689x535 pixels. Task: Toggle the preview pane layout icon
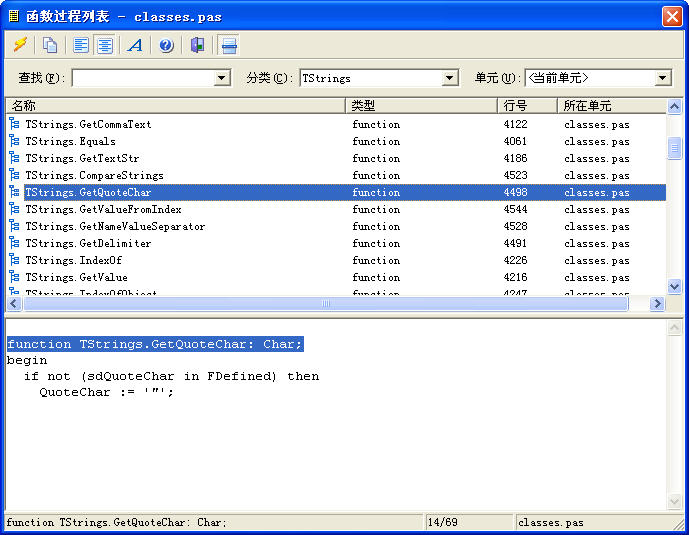click(x=229, y=45)
